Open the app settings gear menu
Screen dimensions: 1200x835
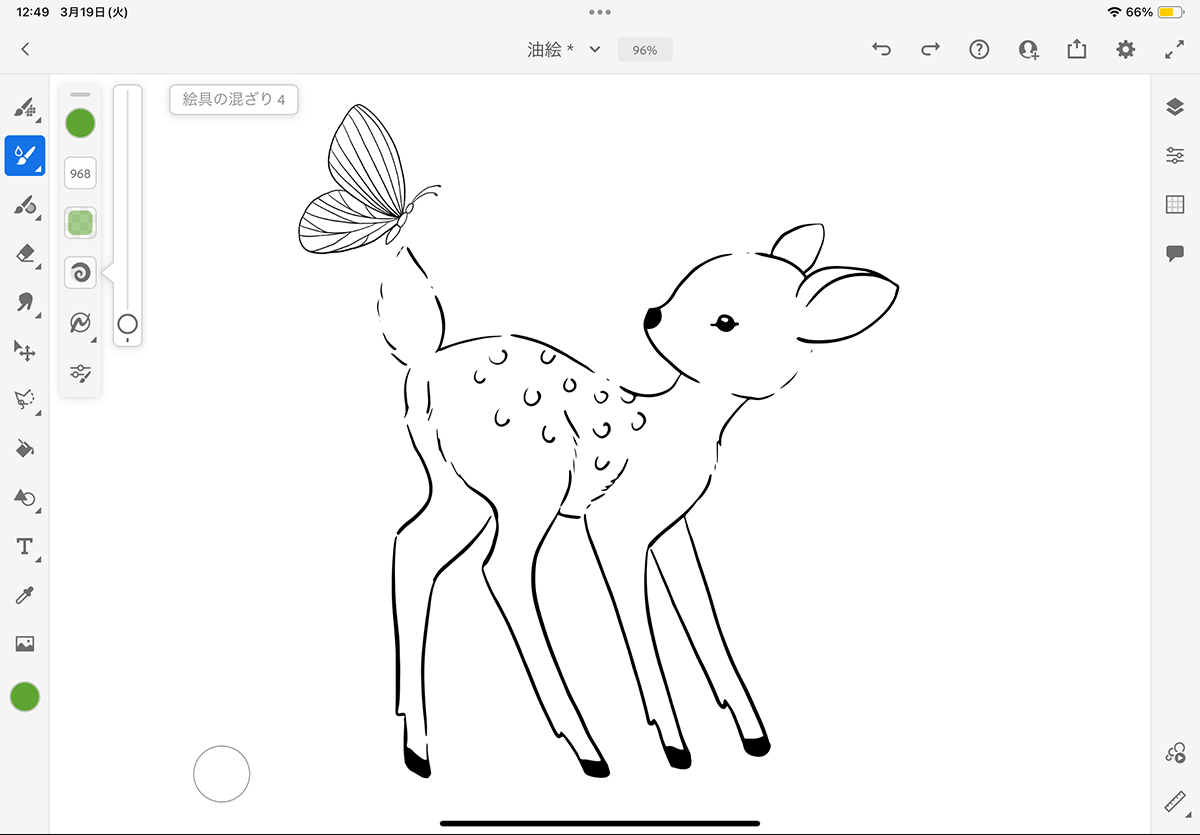[x=1125, y=49]
